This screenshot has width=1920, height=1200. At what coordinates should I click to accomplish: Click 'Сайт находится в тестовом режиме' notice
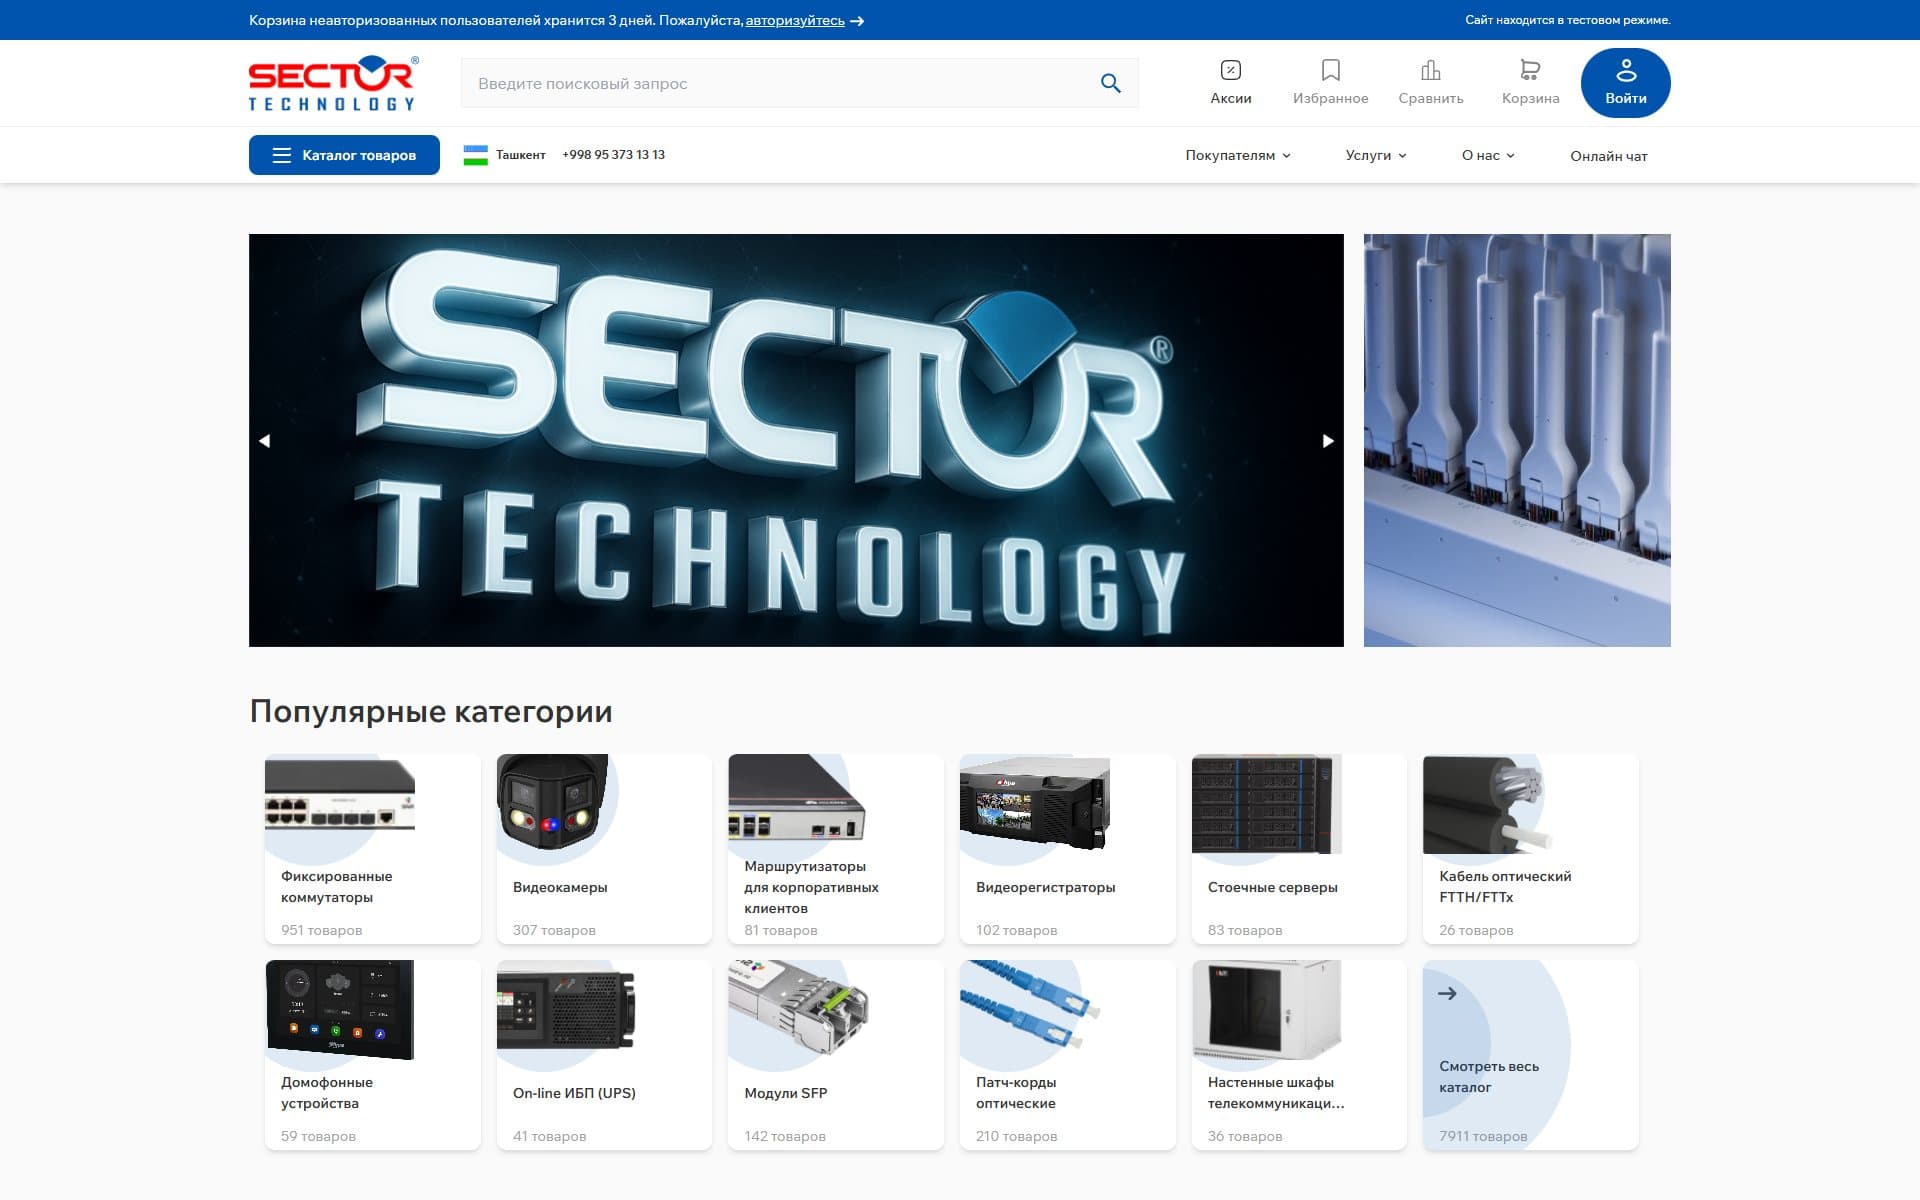pos(1567,20)
